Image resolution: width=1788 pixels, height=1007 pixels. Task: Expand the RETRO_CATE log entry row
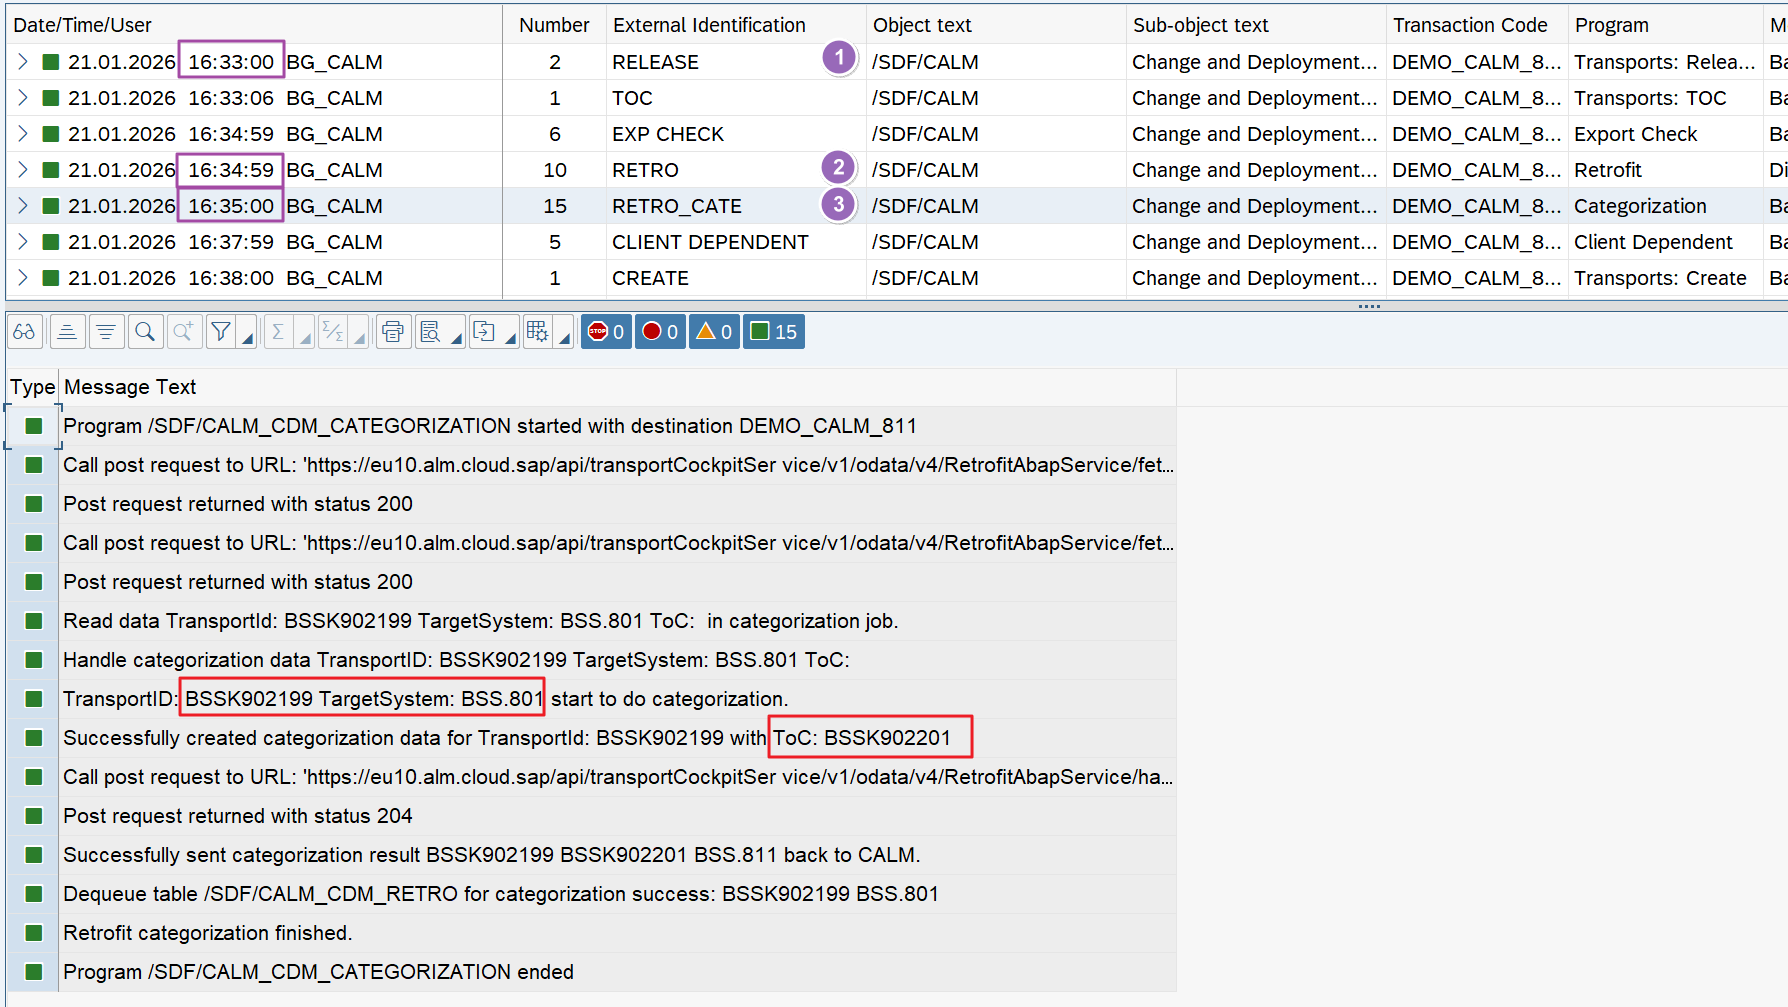click(23, 206)
